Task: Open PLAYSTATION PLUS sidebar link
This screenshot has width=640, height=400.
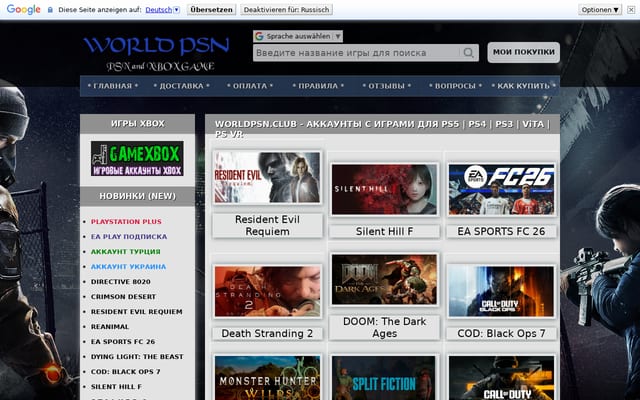Action: pos(126,222)
